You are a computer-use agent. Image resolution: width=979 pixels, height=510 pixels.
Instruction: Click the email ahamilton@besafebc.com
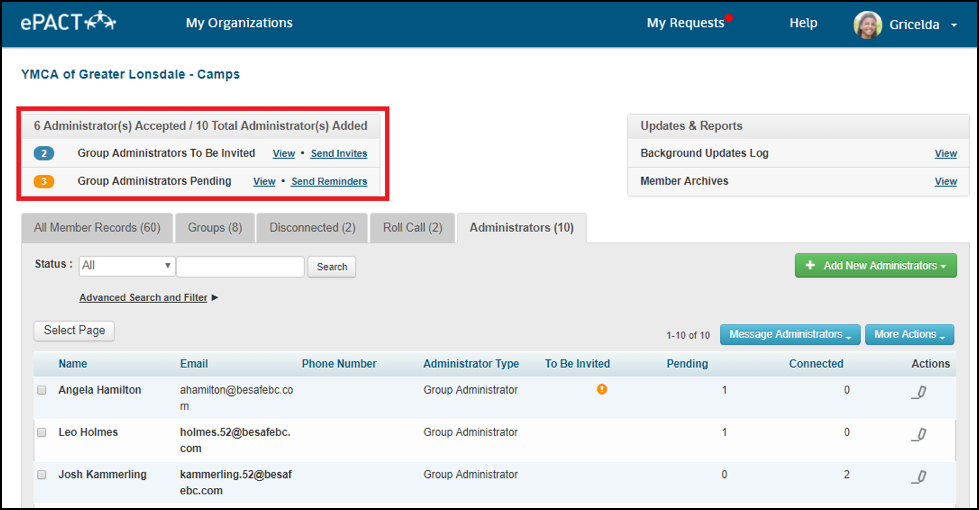pyautogui.click(x=237, y=398)
